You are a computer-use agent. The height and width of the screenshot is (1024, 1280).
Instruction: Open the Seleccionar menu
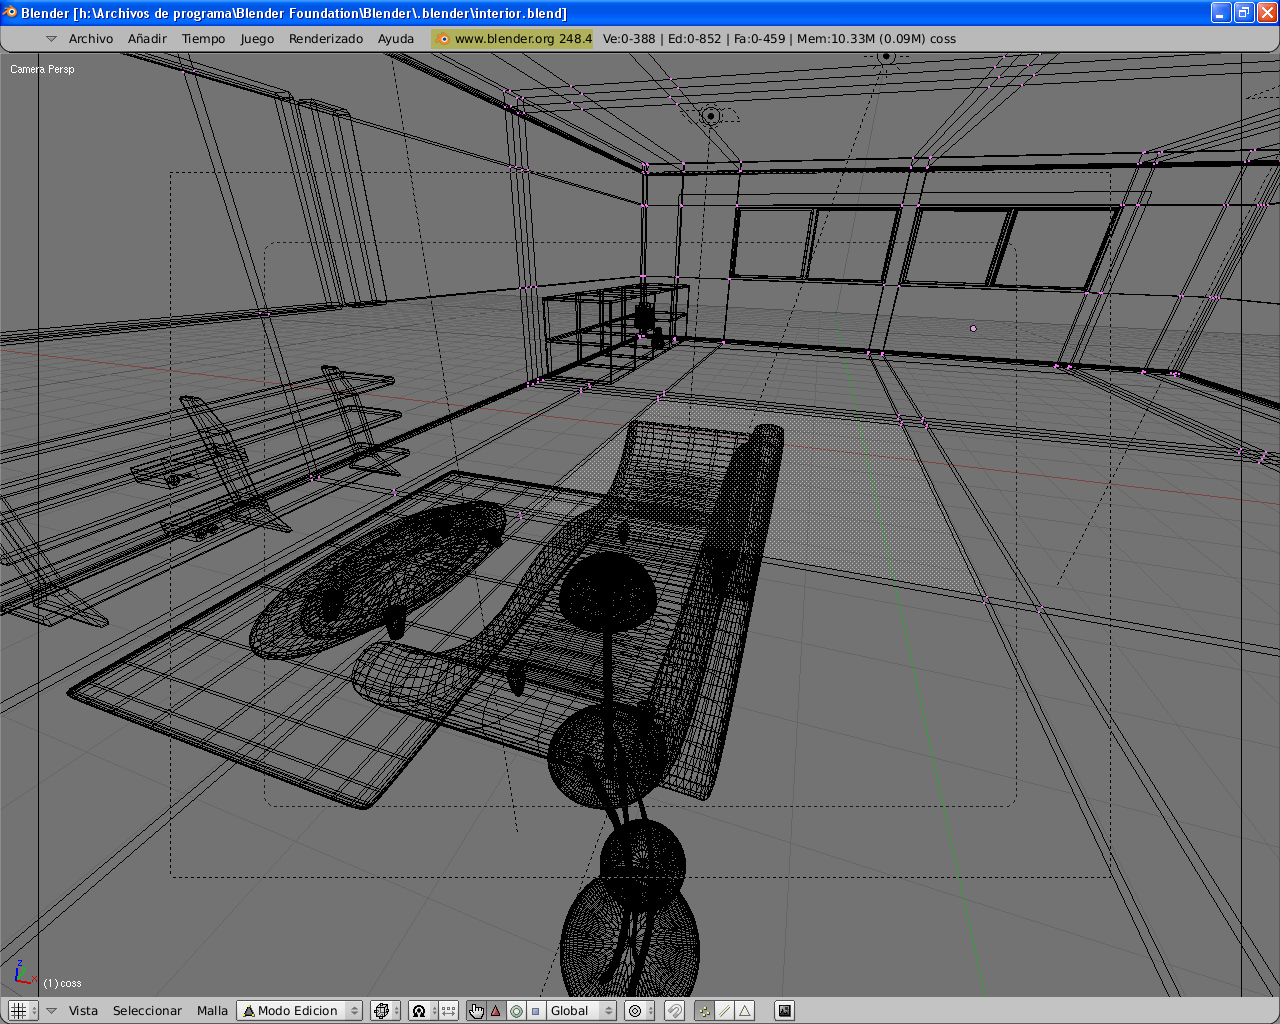click(147, 1011)
